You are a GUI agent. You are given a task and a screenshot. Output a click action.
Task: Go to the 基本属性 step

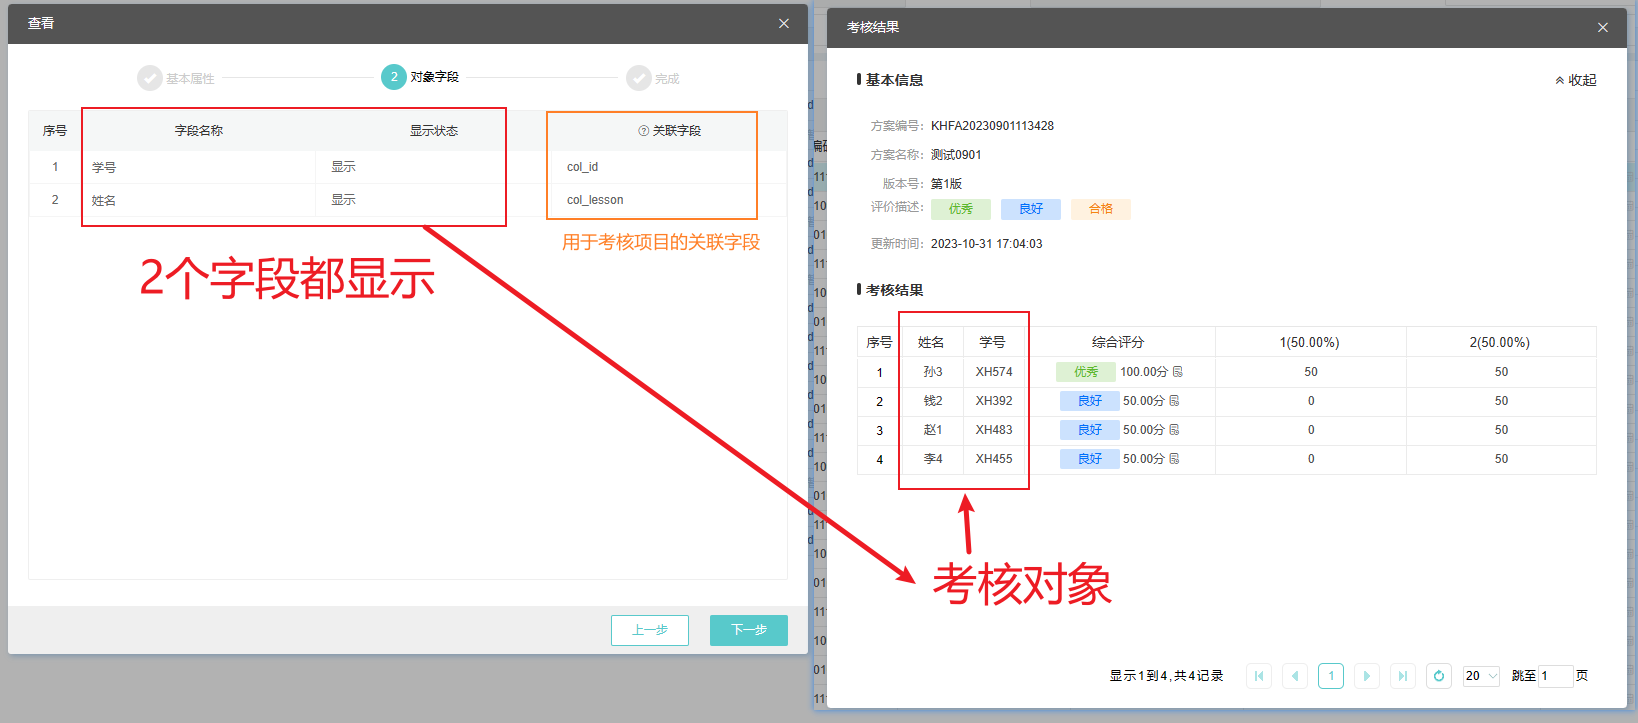click(176, 78)
